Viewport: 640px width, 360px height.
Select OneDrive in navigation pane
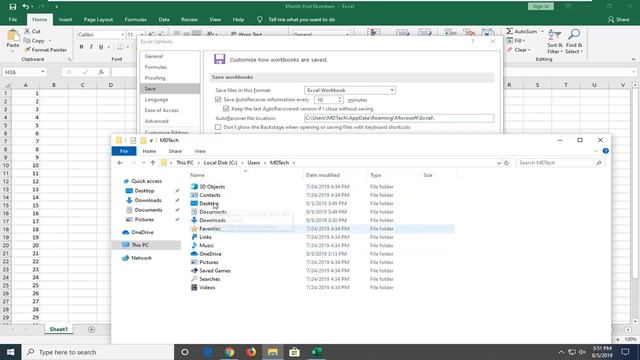point(142,232)
